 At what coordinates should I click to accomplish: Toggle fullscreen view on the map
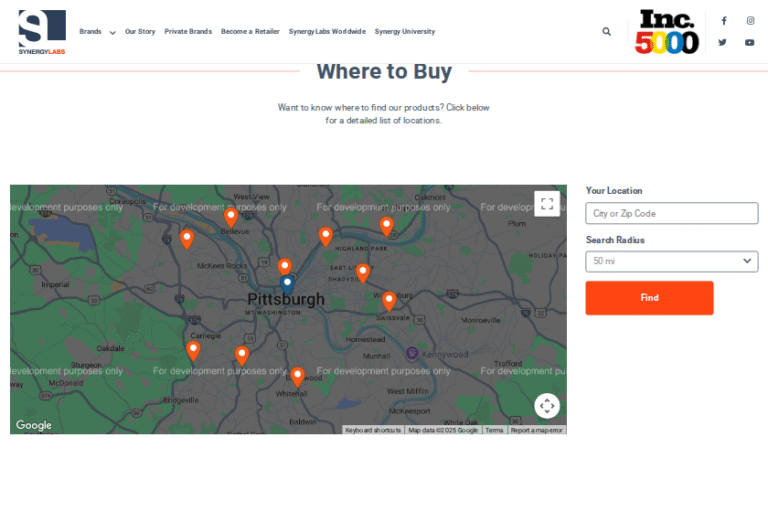click(546, 203)
